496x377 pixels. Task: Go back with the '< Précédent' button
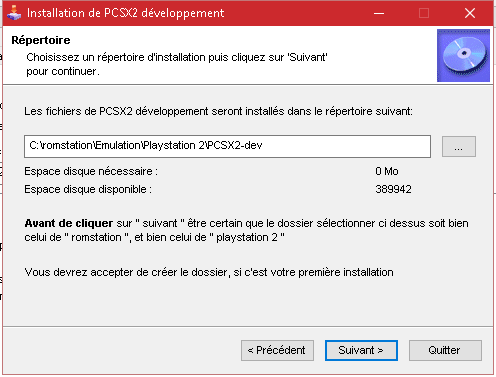click(277, 350)
